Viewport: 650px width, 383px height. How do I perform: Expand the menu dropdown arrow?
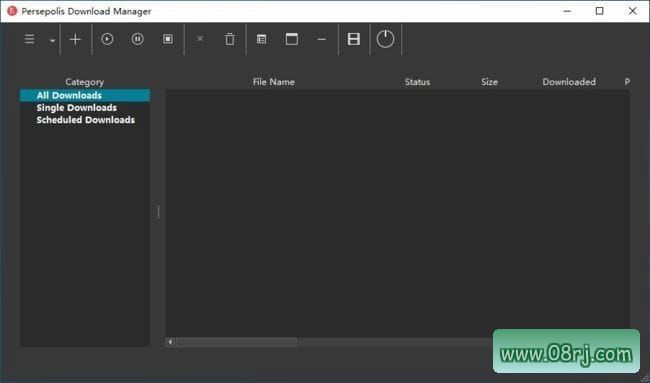click(53, 41)
